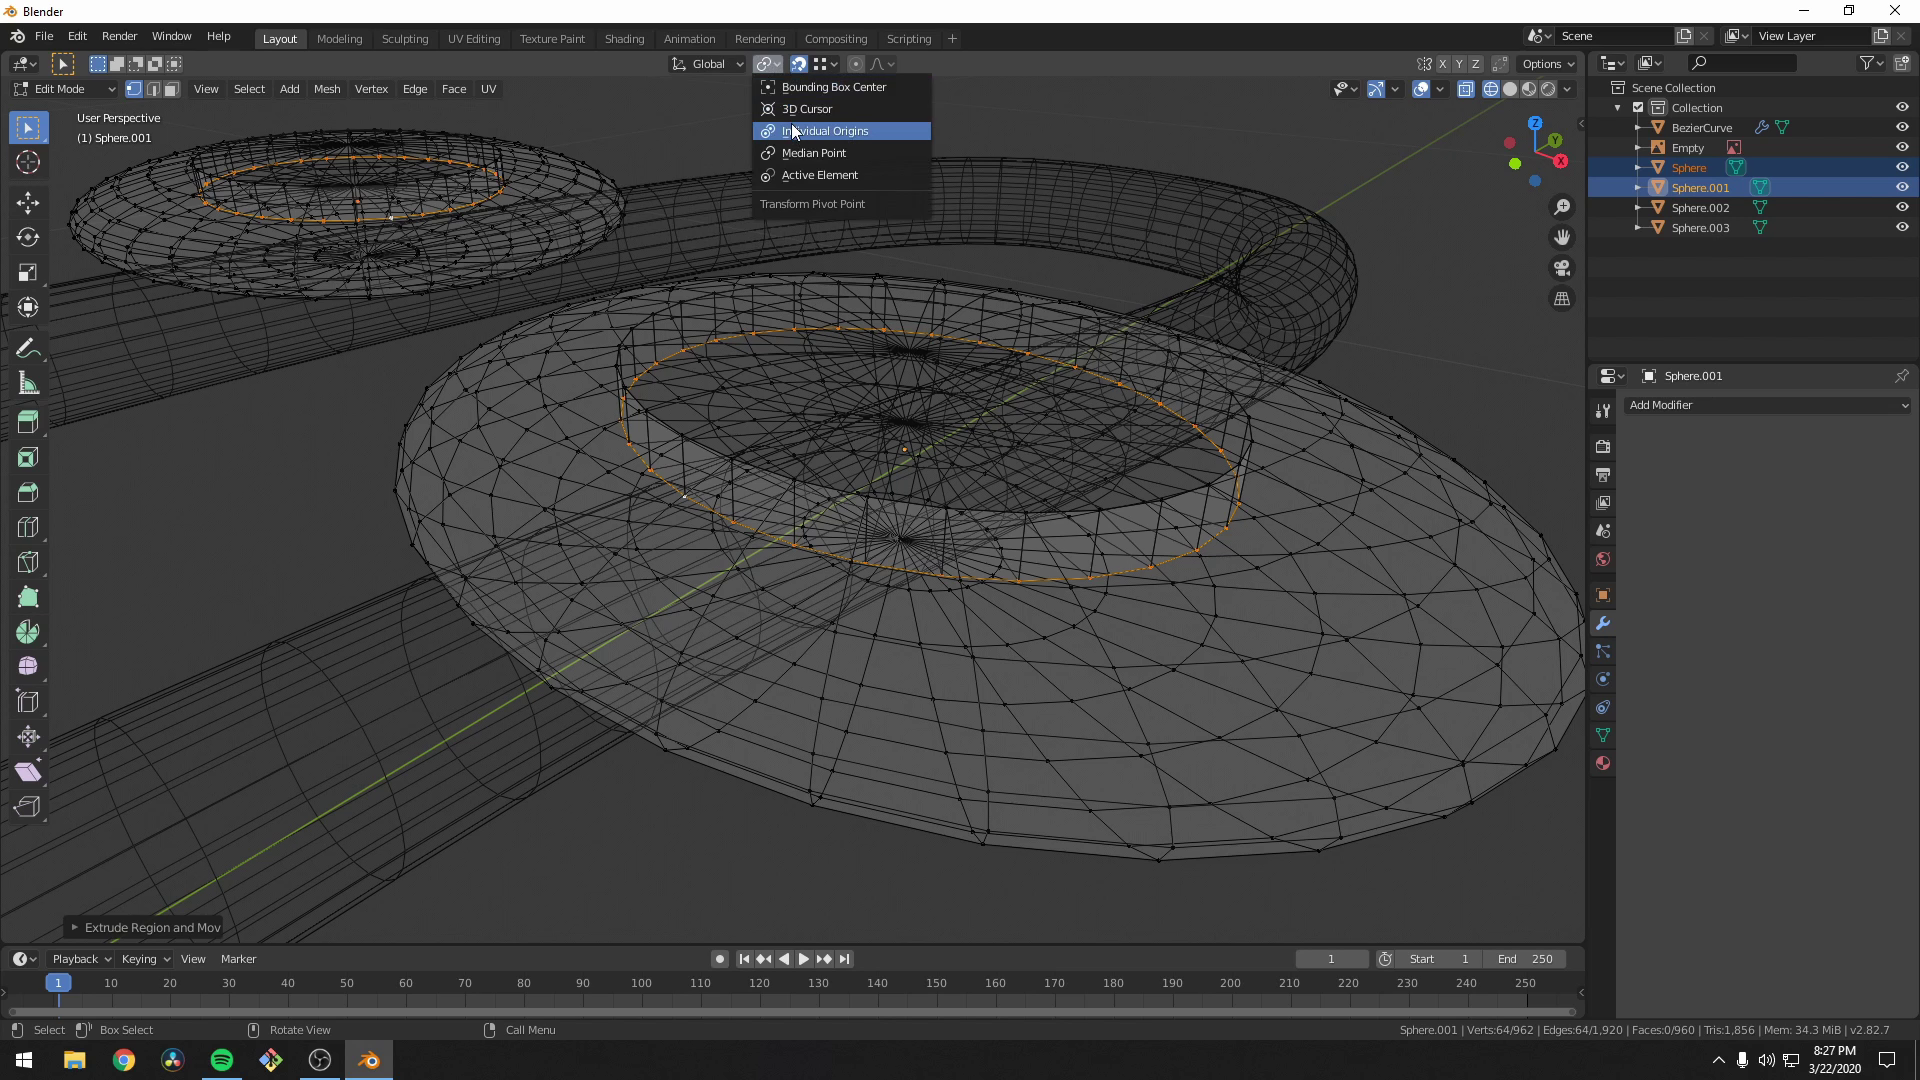Viewport: 1920px width, 1080px height.
Task: Expand Sphere.003 in the outliner
Action: click(x=1637, y=227)
